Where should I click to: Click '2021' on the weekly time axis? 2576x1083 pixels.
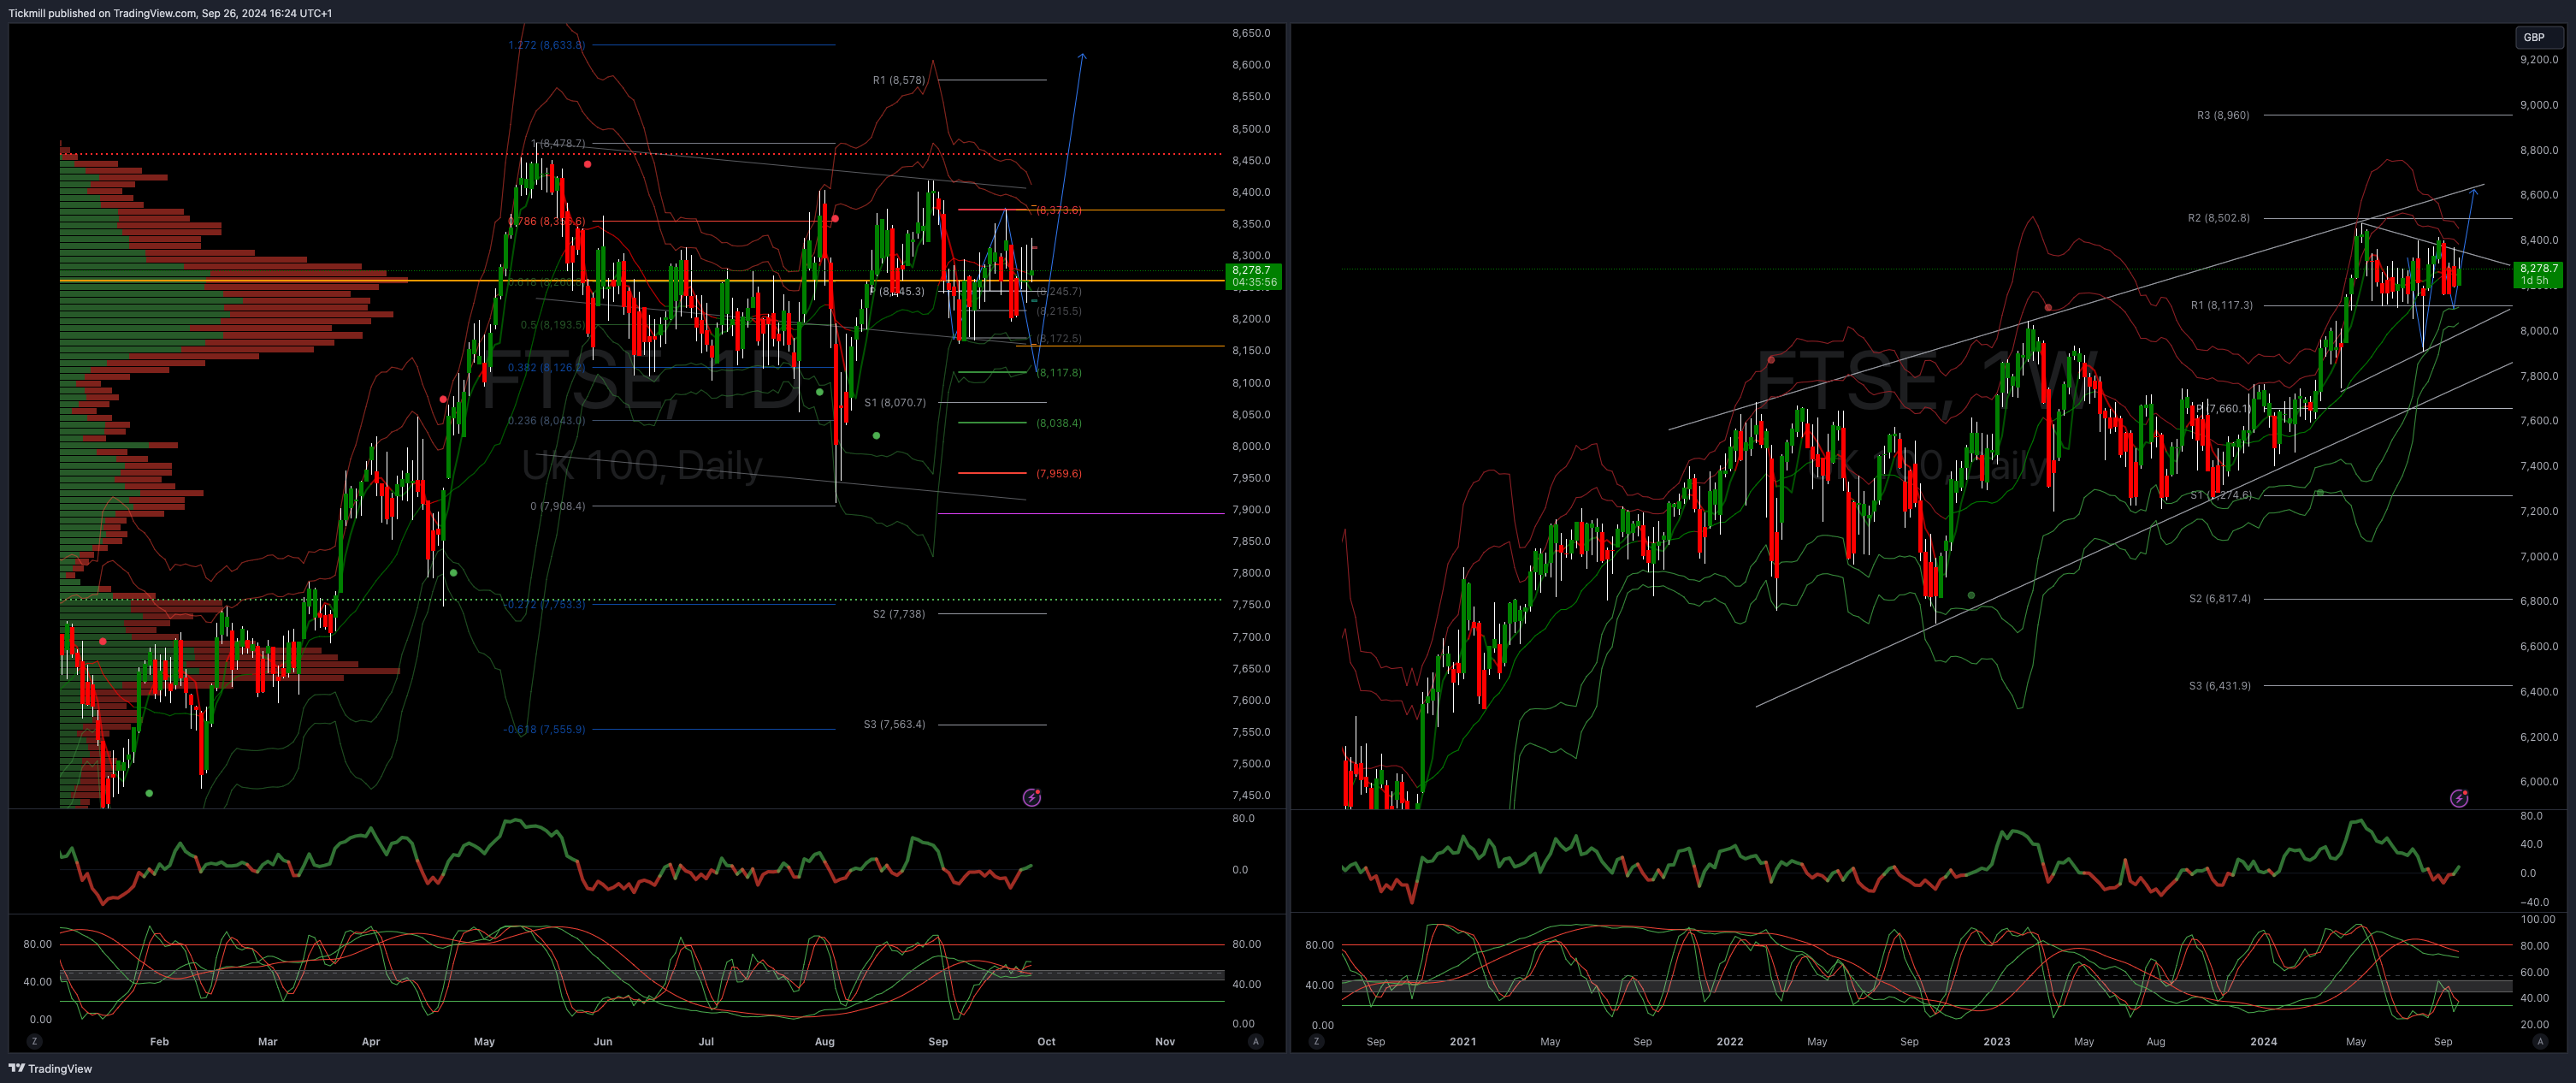click(x=1463, y=1041)
